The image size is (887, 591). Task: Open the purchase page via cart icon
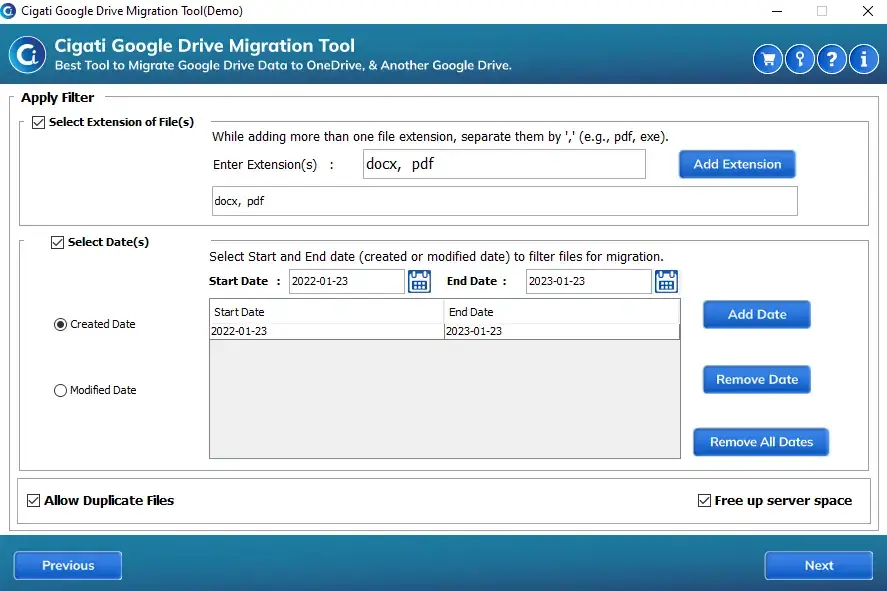click(x=767, y=59)
